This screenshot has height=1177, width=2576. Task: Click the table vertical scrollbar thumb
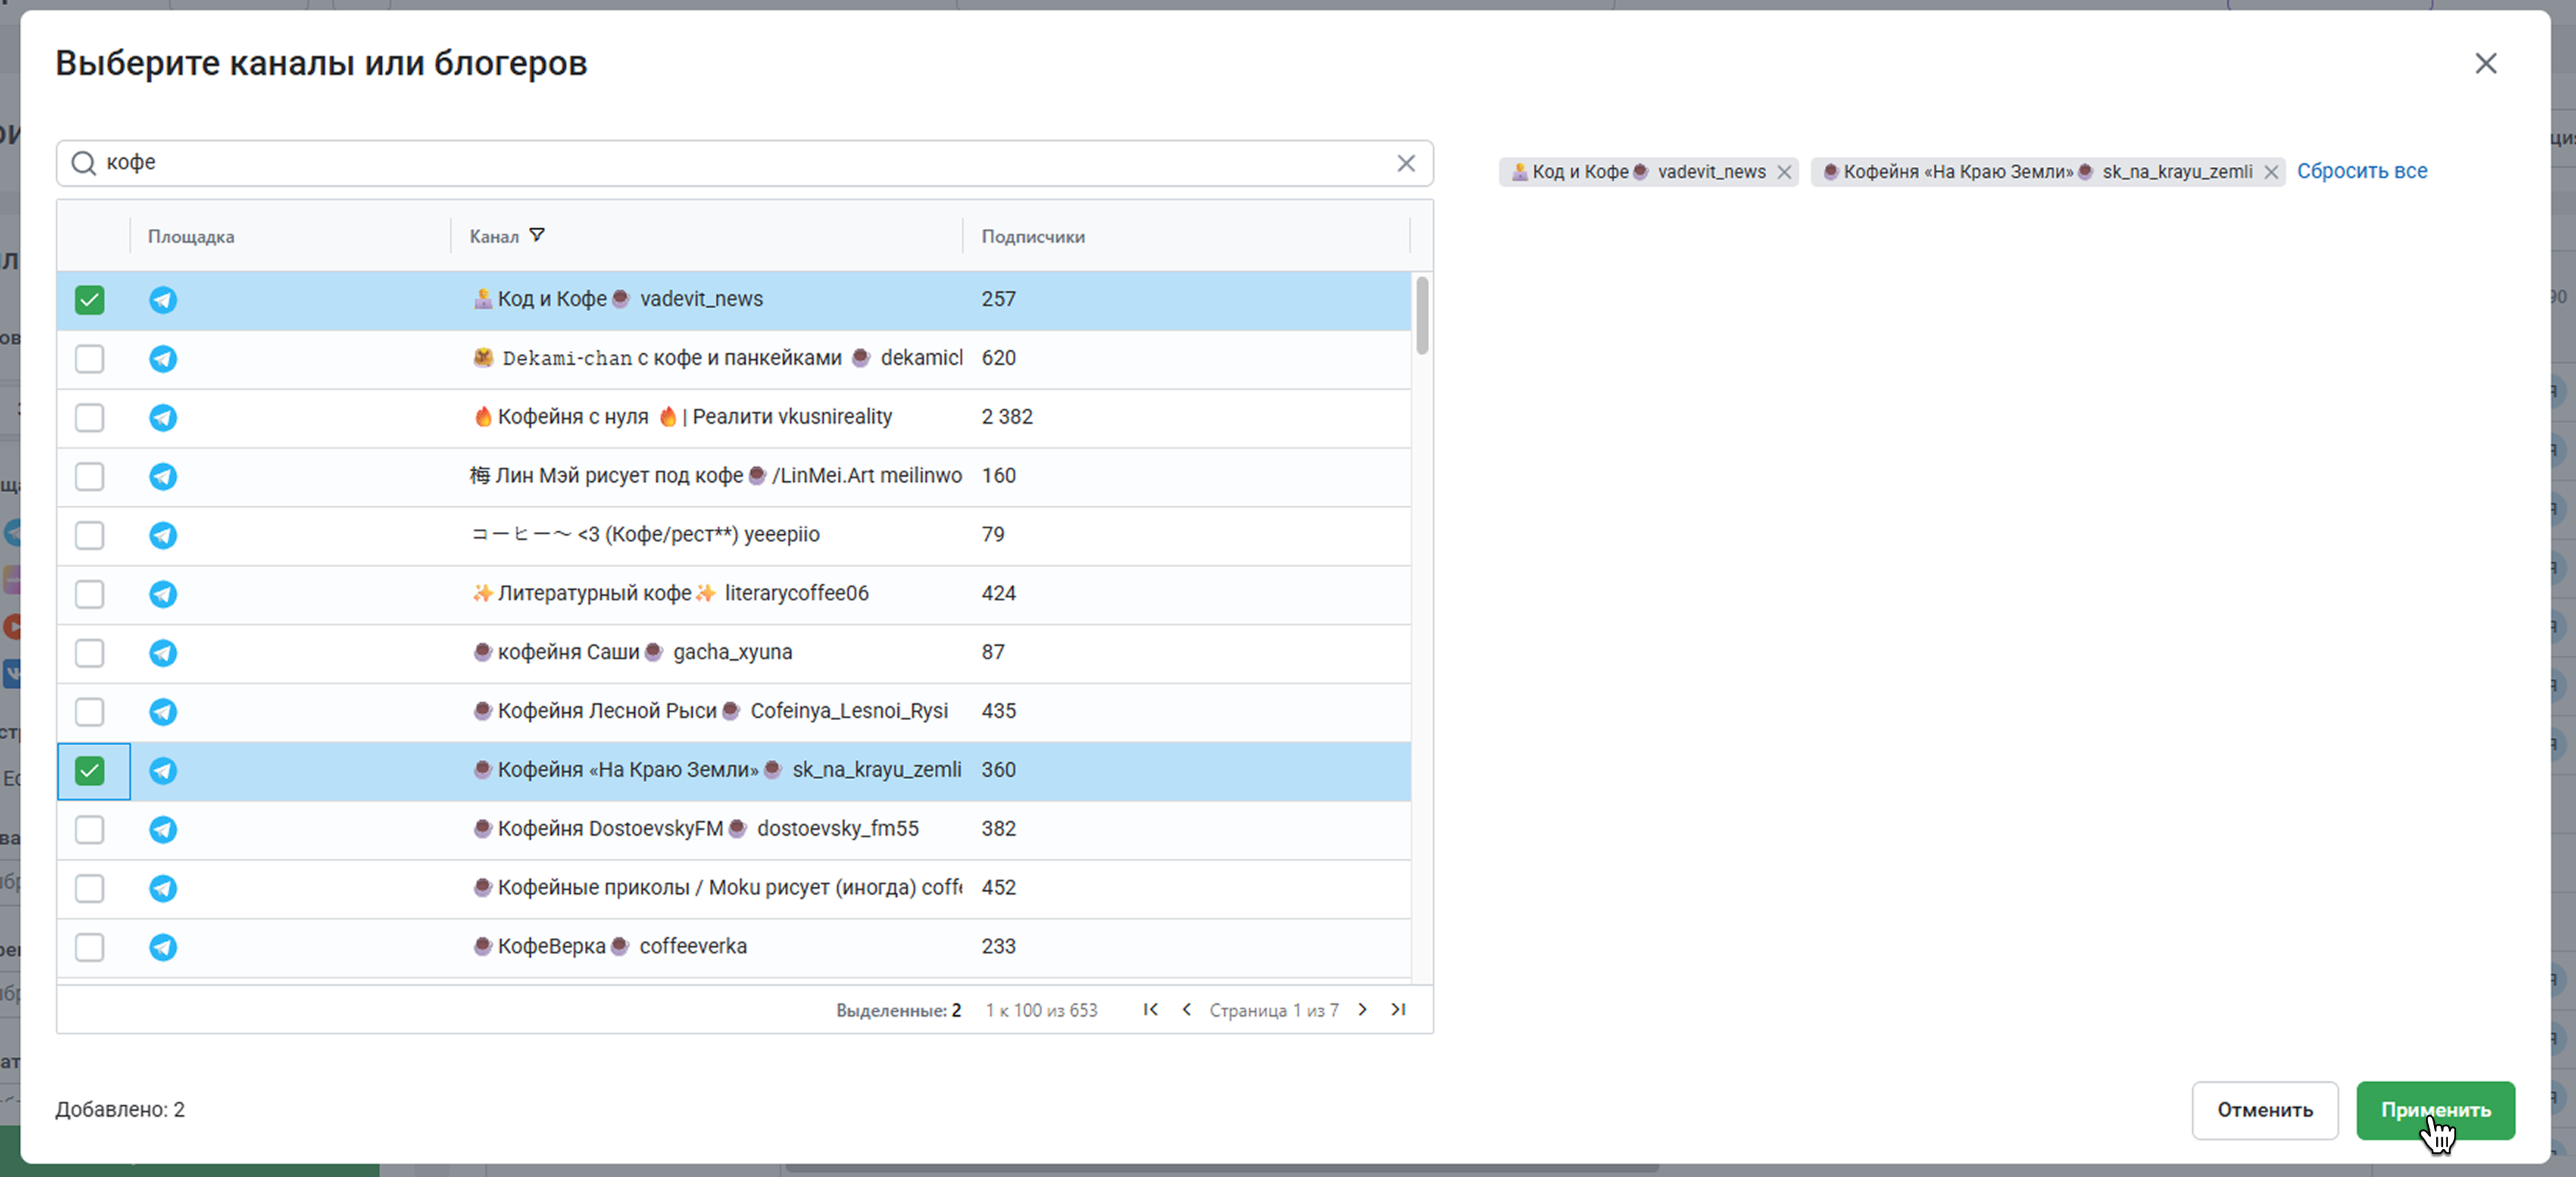click(1422, 315)
